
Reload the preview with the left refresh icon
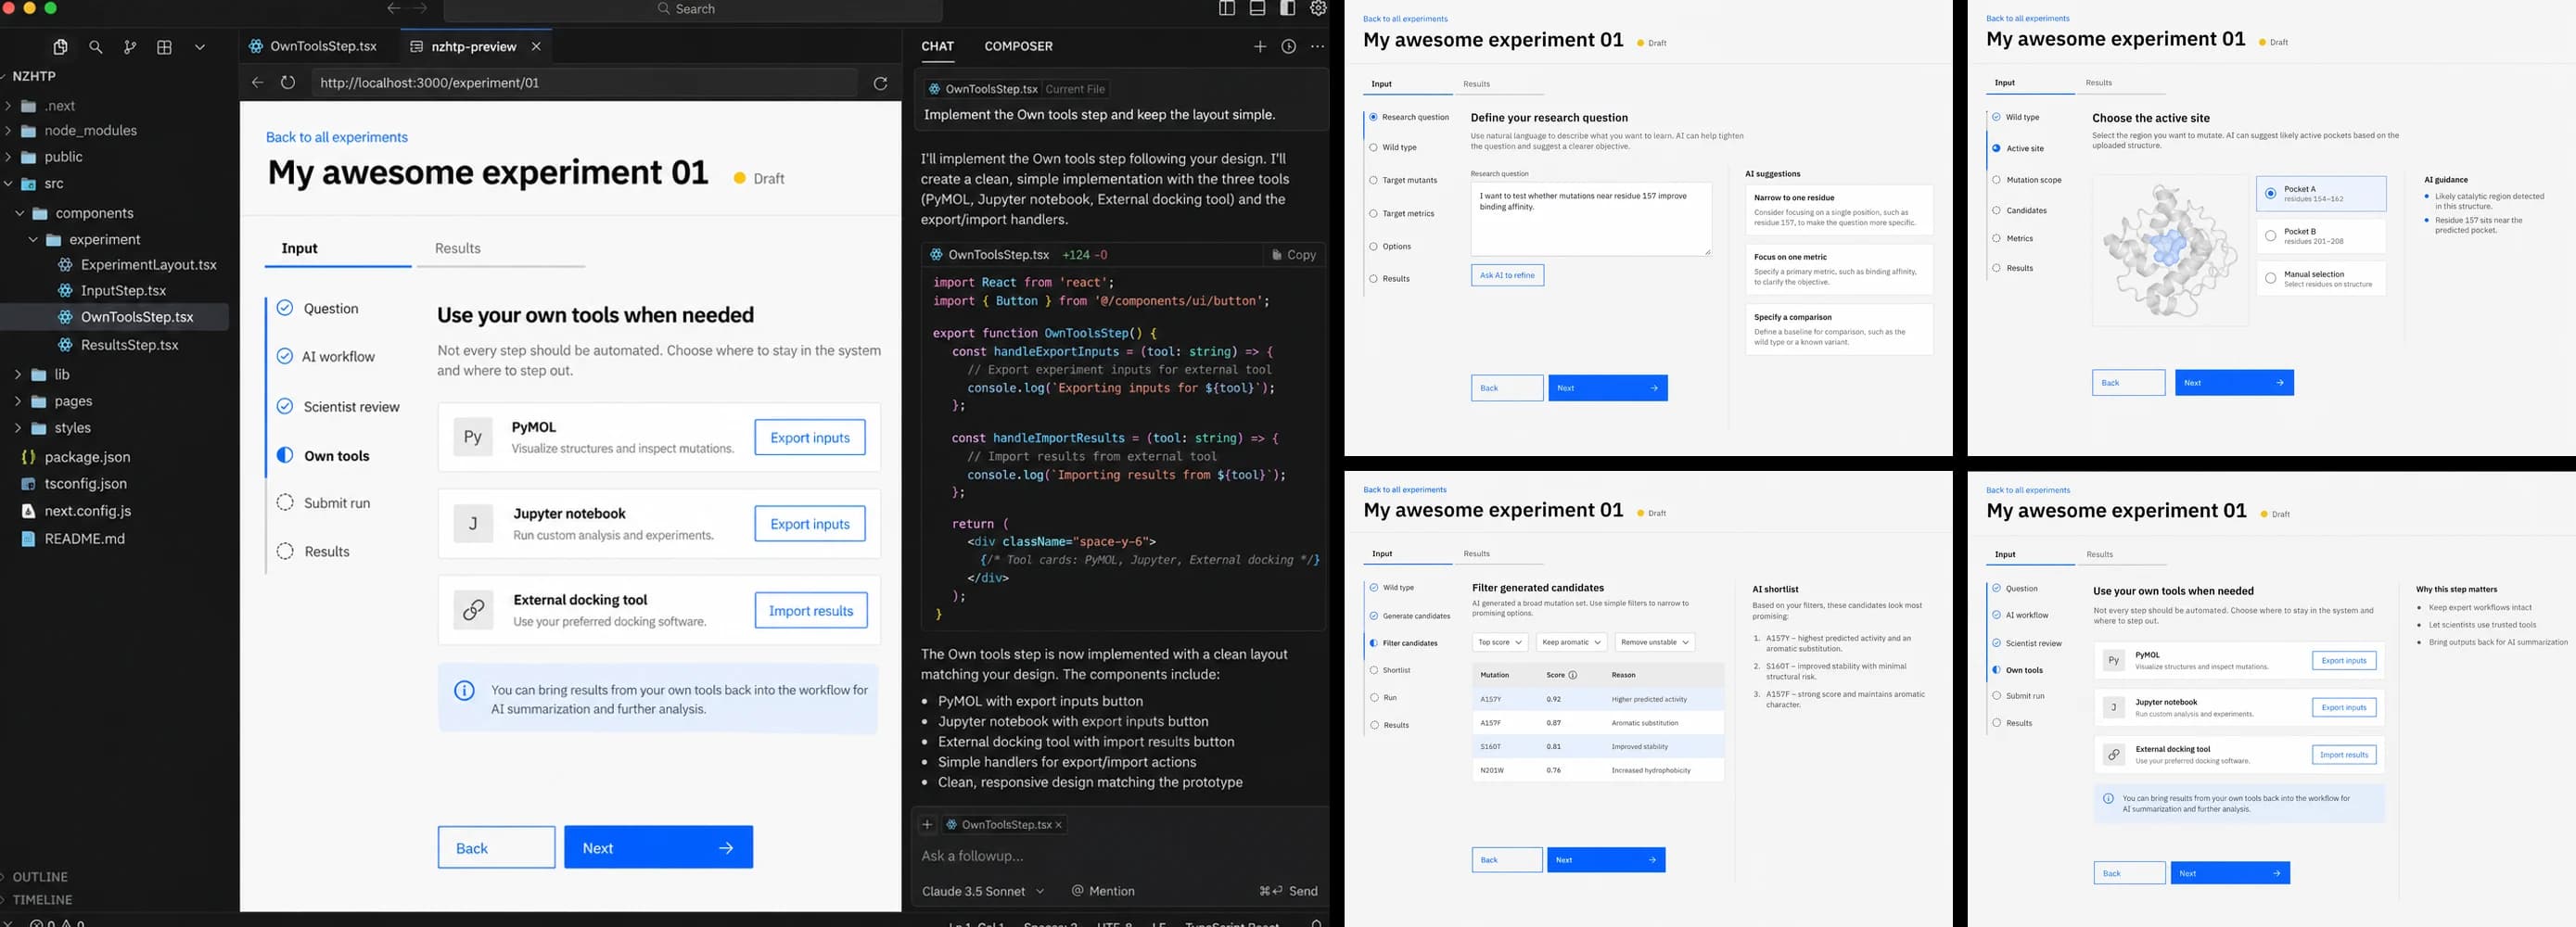288,83
